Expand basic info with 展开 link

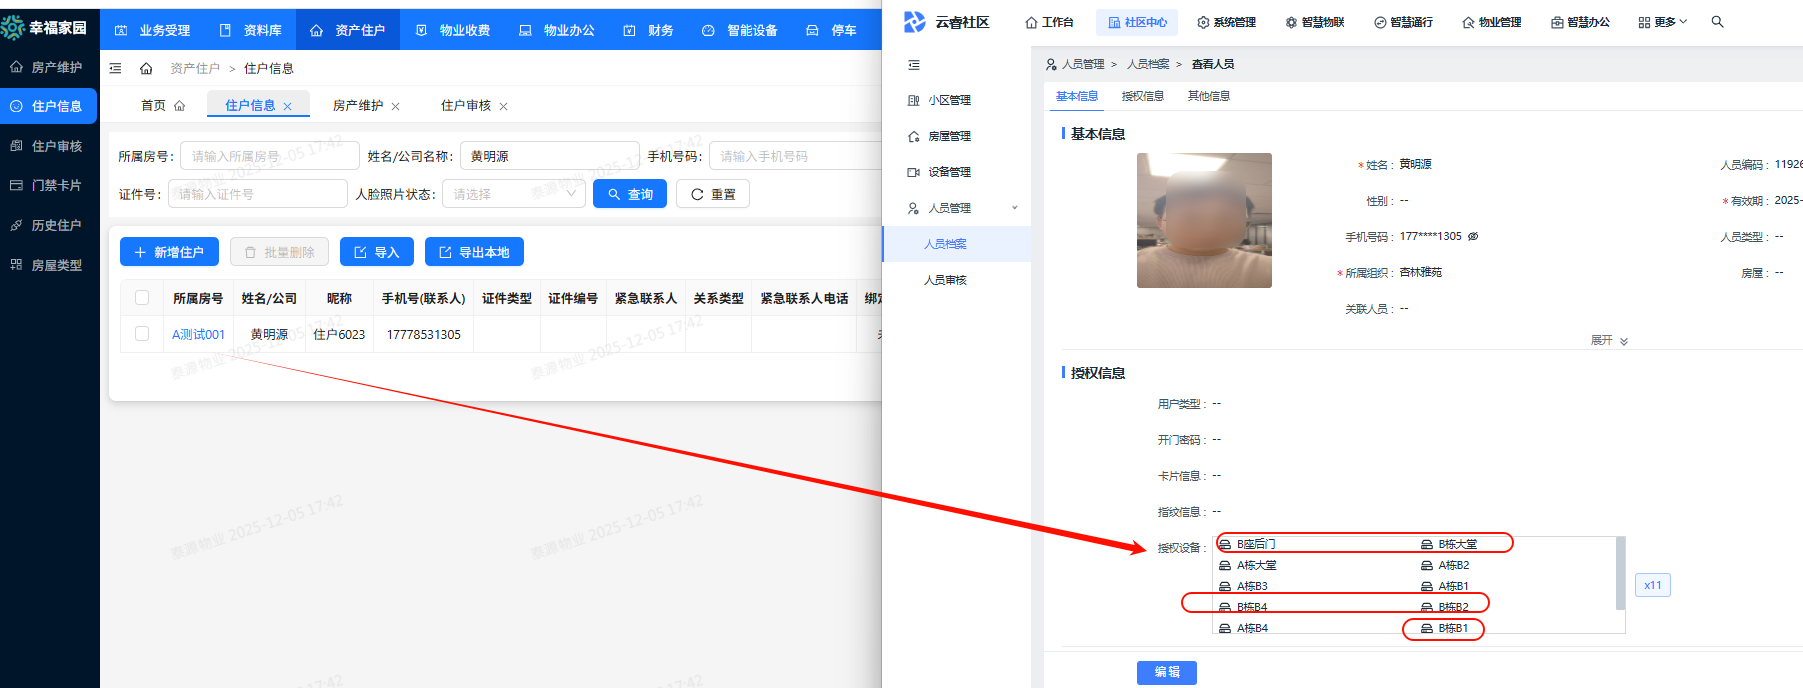point(1608,341)
